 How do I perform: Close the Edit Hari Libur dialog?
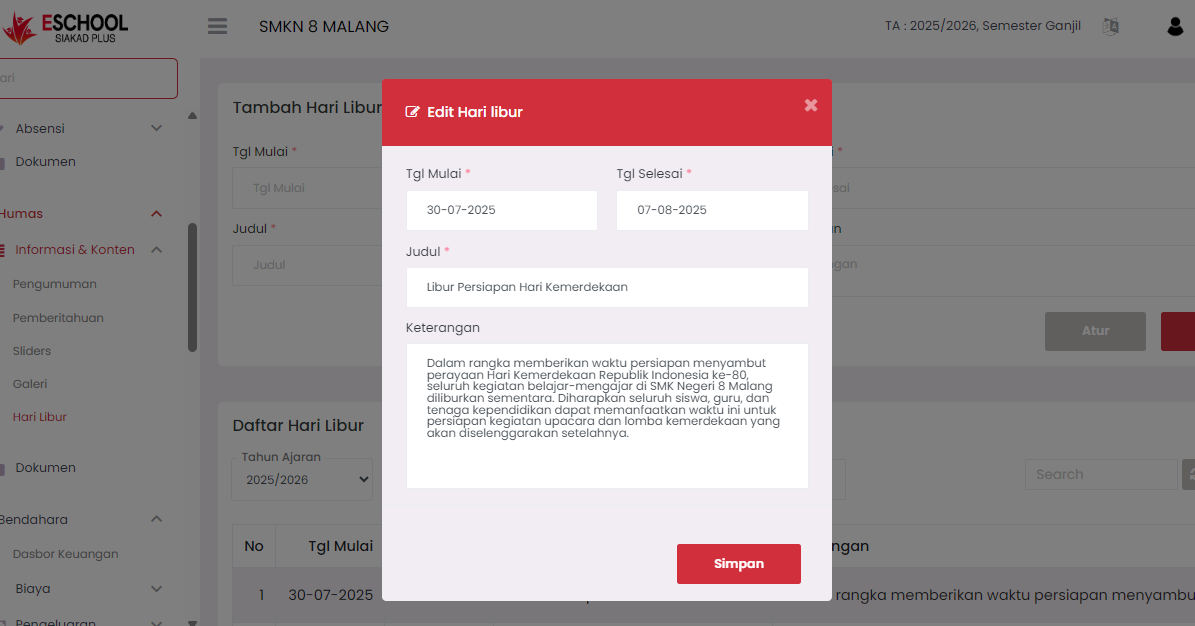(811, 105)
